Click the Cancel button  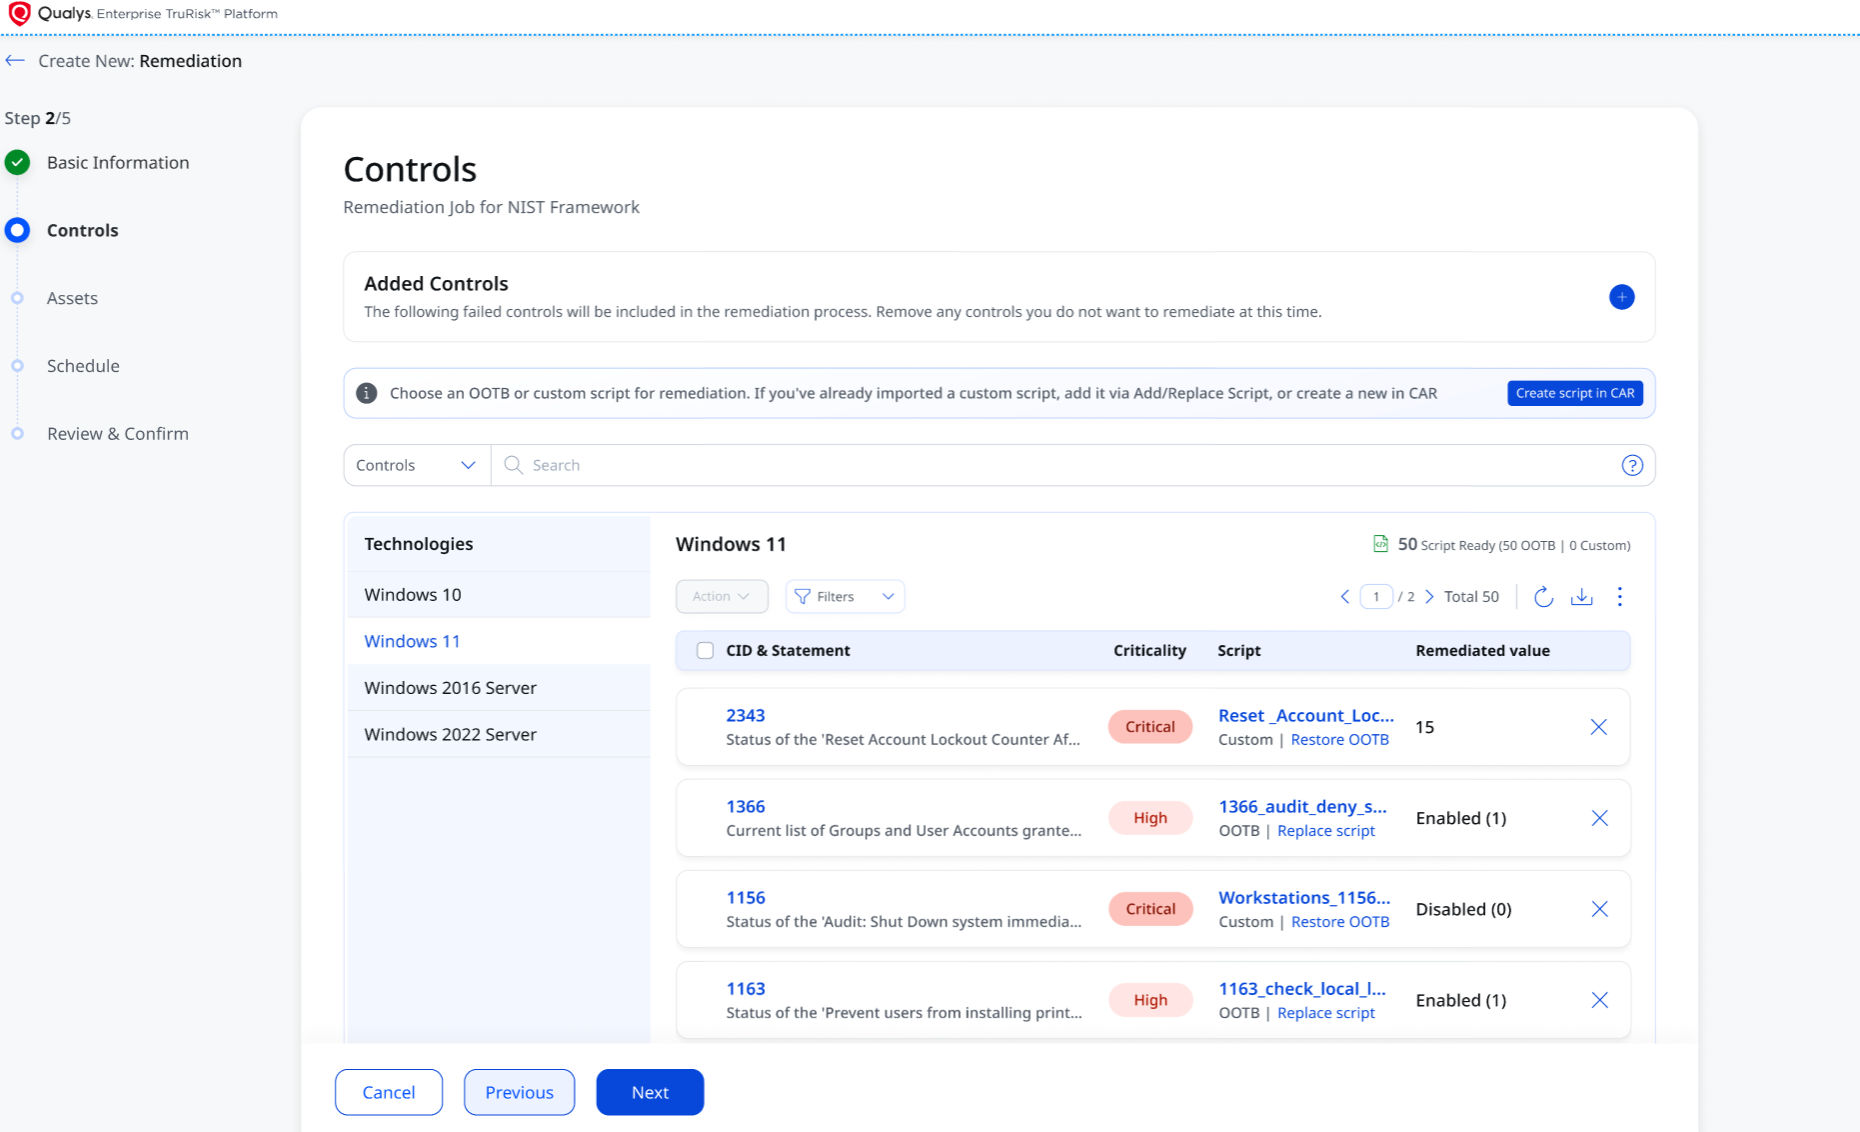(388, 1092)
